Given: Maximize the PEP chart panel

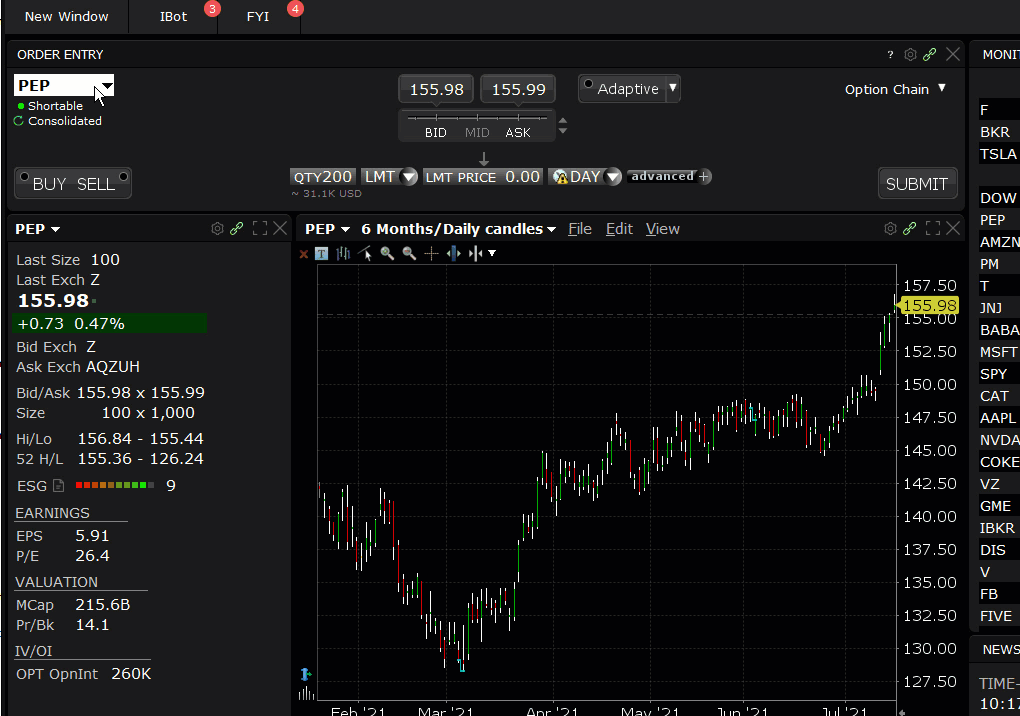Looking at the screenshot, I should [933, 228].
